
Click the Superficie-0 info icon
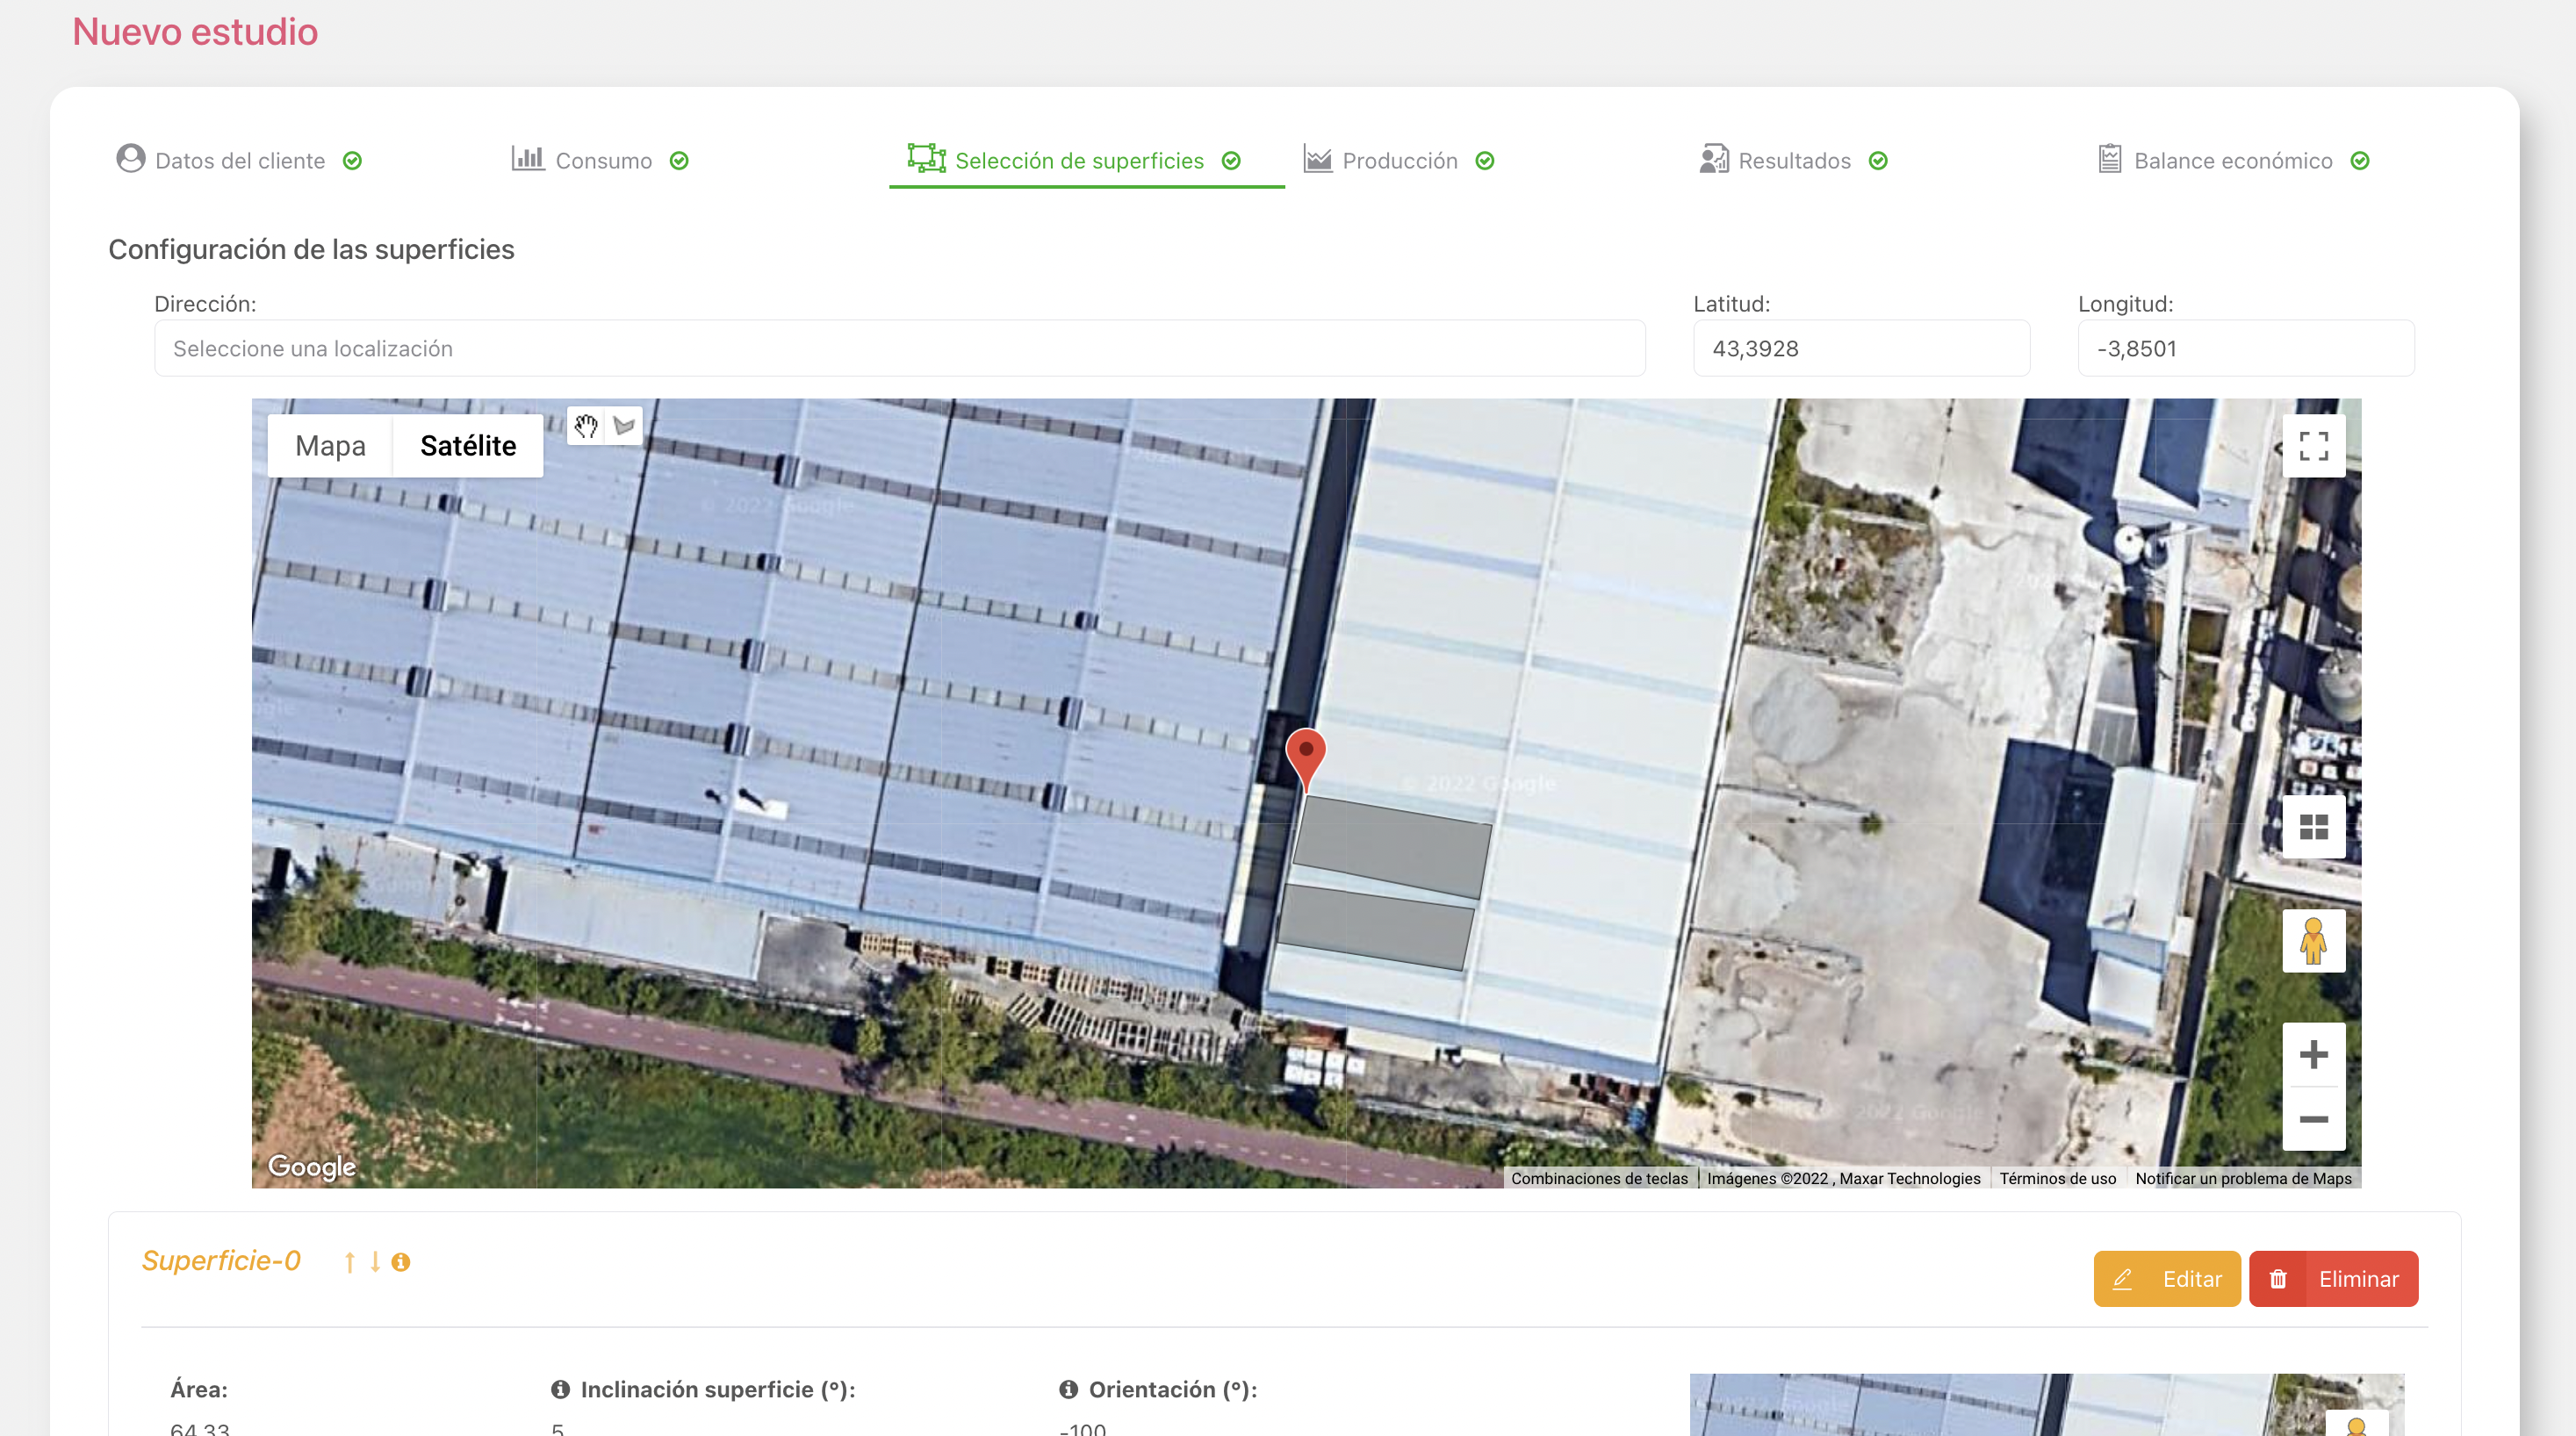click(401, 1262)
